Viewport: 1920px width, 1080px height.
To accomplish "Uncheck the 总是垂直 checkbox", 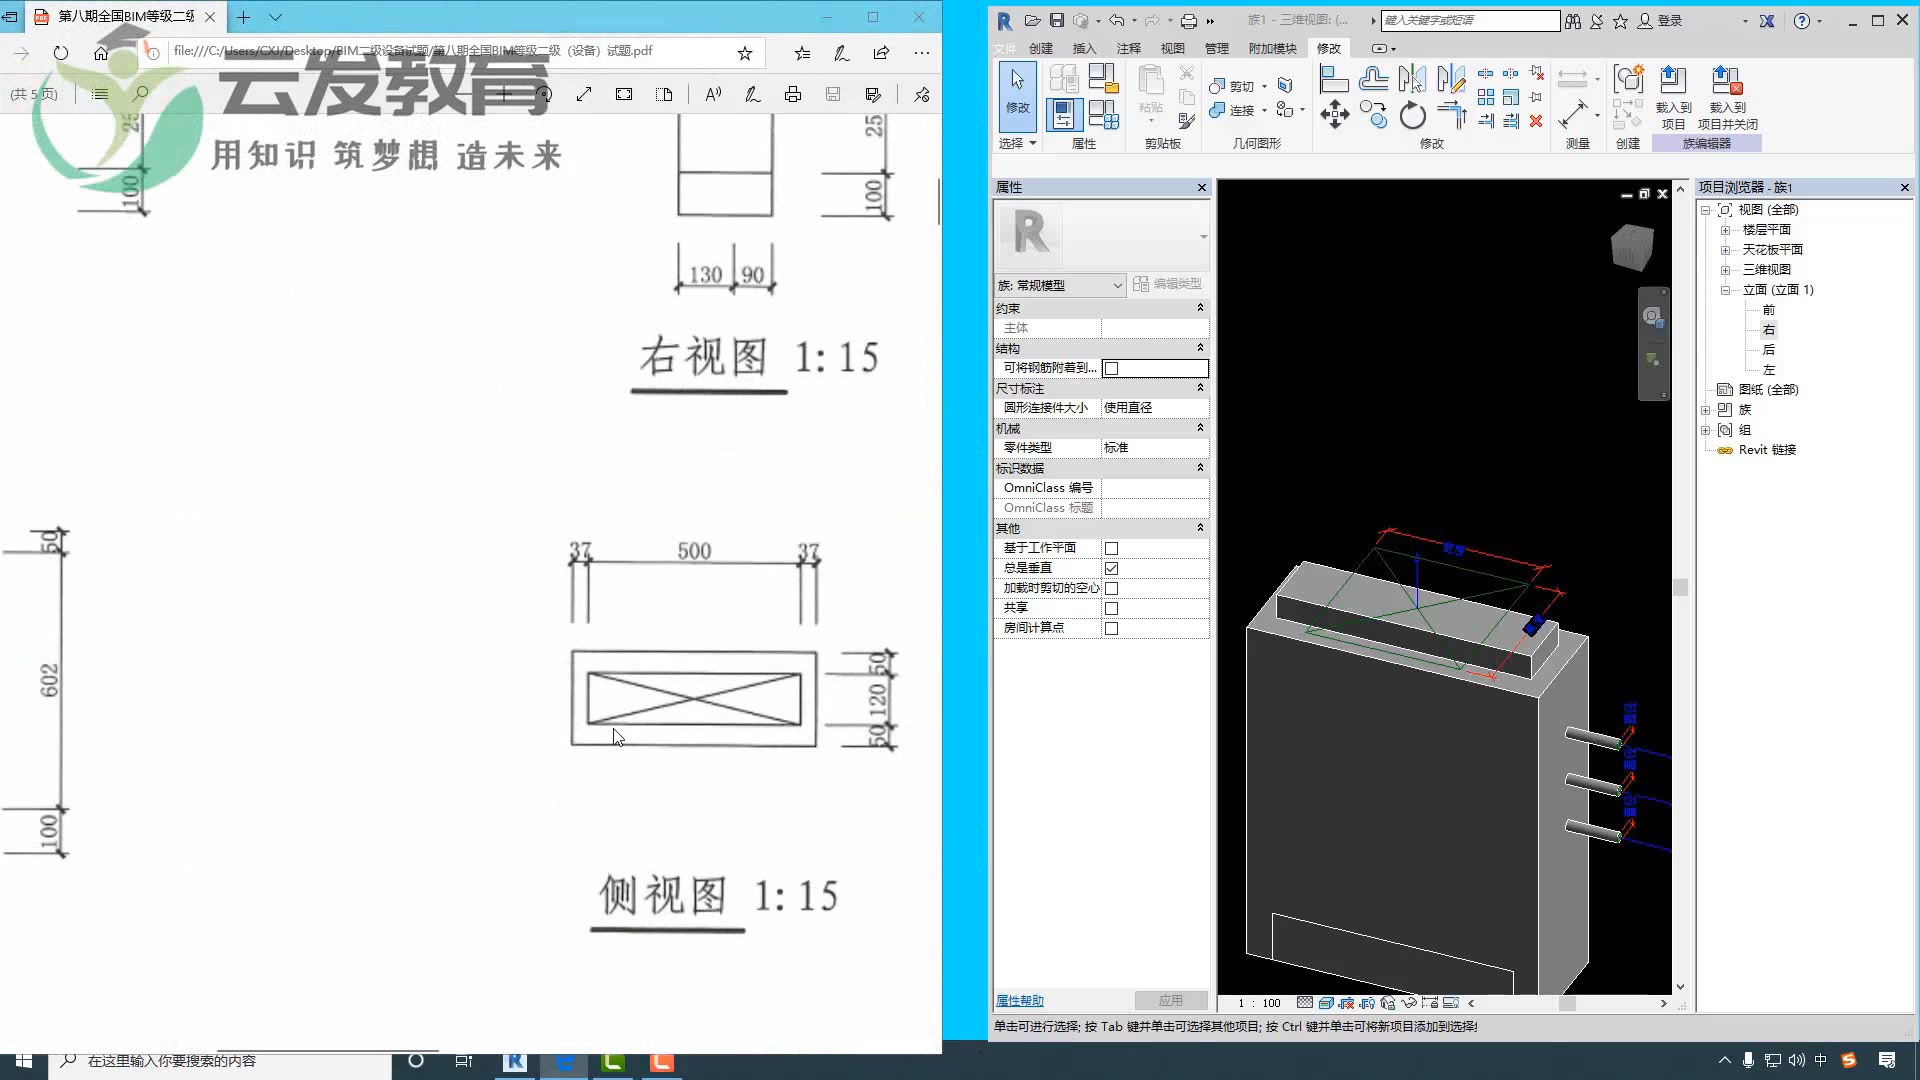I will tap(1112, 567).
